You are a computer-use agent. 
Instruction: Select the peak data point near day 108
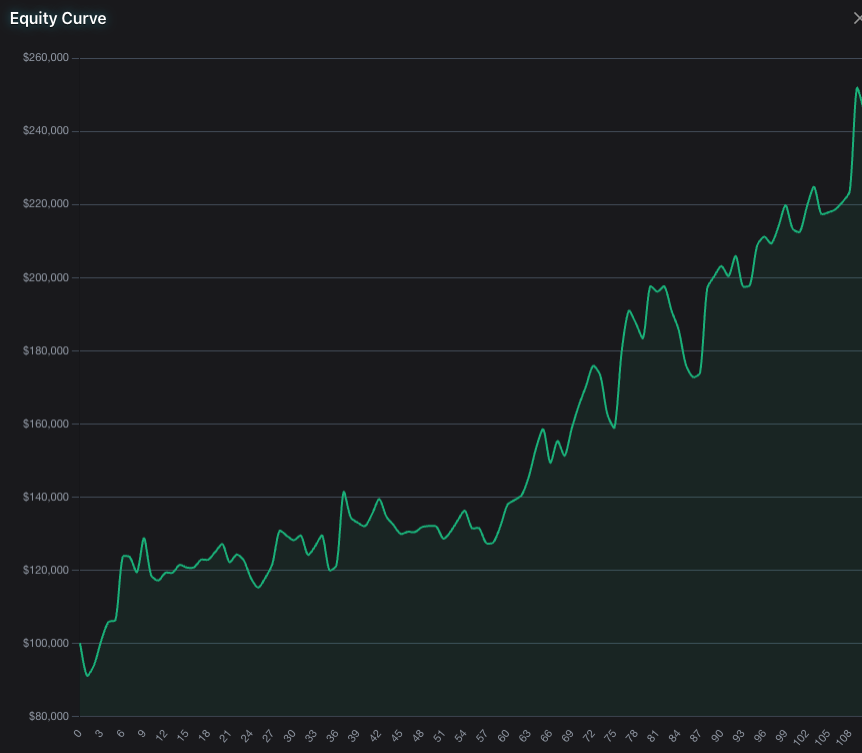click(x=857, y=90)
